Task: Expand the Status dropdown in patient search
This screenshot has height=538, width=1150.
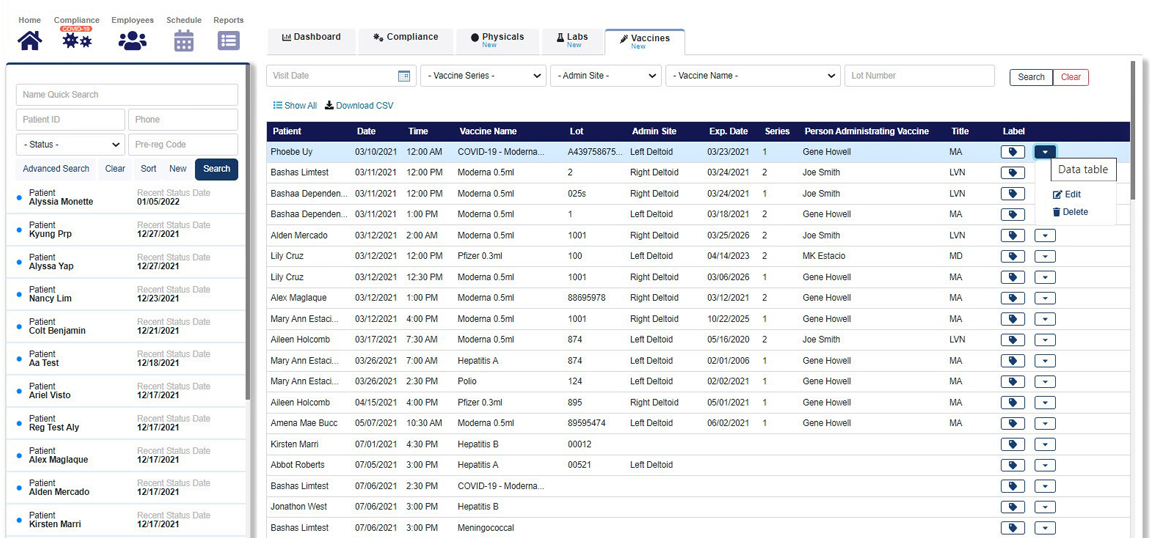Action: [70, 145]
